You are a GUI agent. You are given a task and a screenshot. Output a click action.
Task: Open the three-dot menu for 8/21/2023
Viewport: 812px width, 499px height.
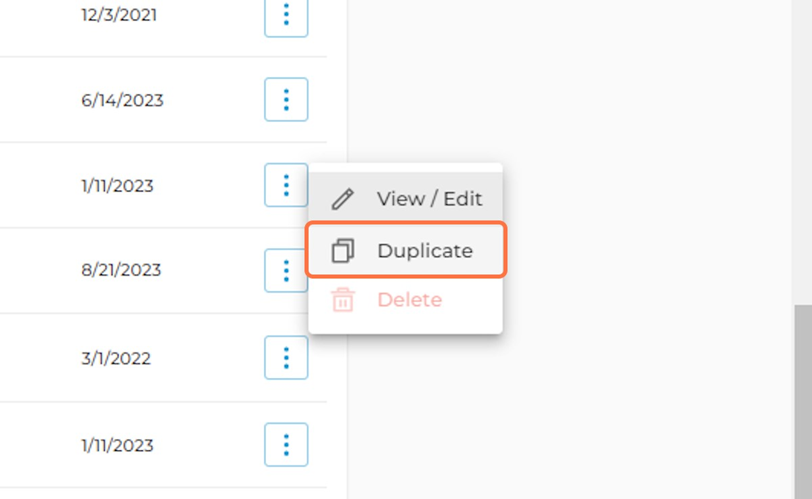pyautogui.click(x=286, y=270)
